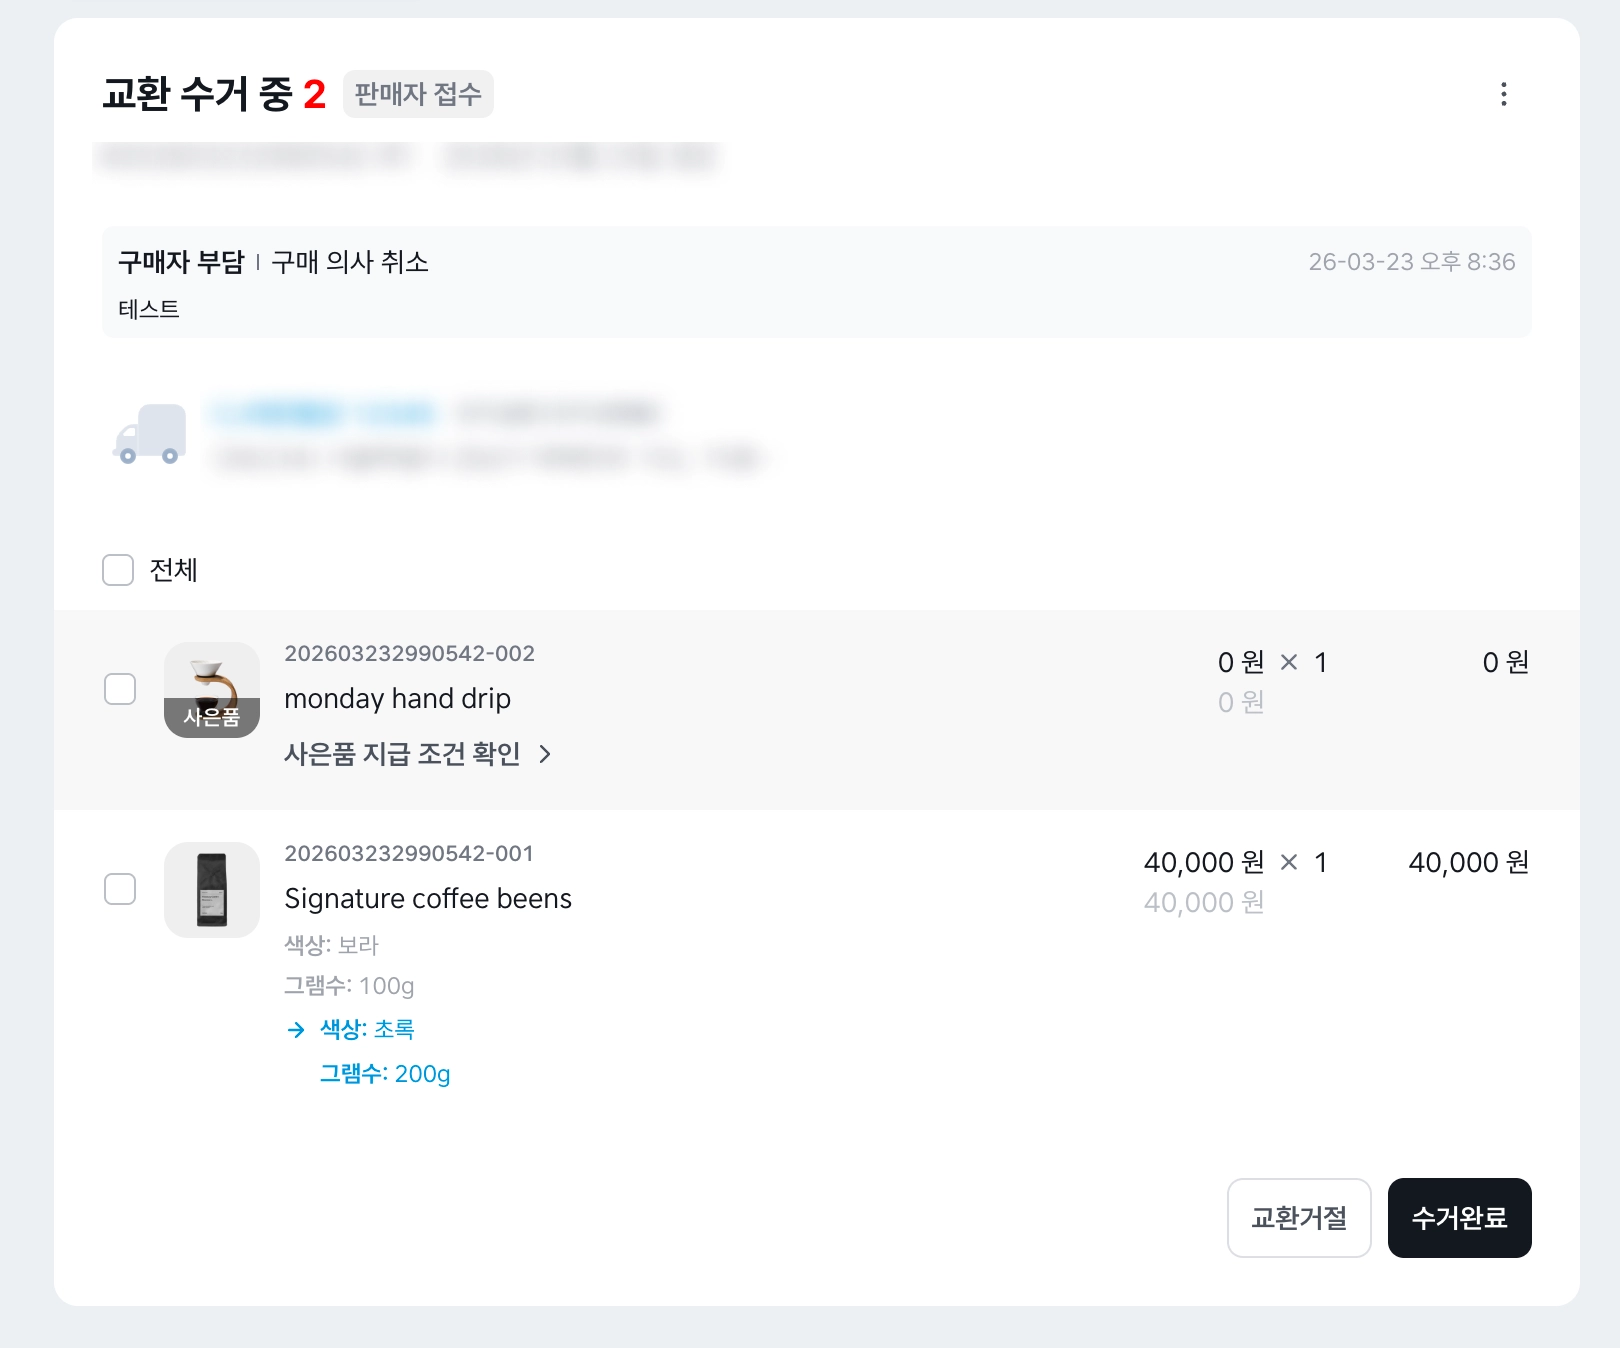Click the 사은품 badge on the thumbnail
This screenshot has height=1348, width=1620.
pos(212,717)
